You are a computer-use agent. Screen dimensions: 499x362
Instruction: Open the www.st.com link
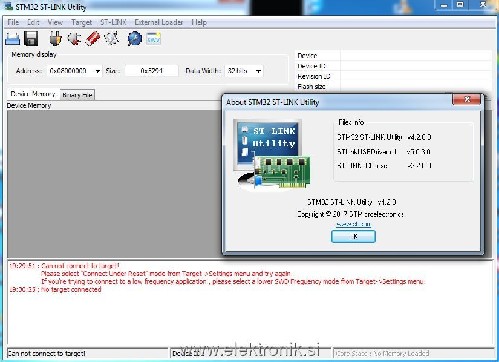pos(353,224)
